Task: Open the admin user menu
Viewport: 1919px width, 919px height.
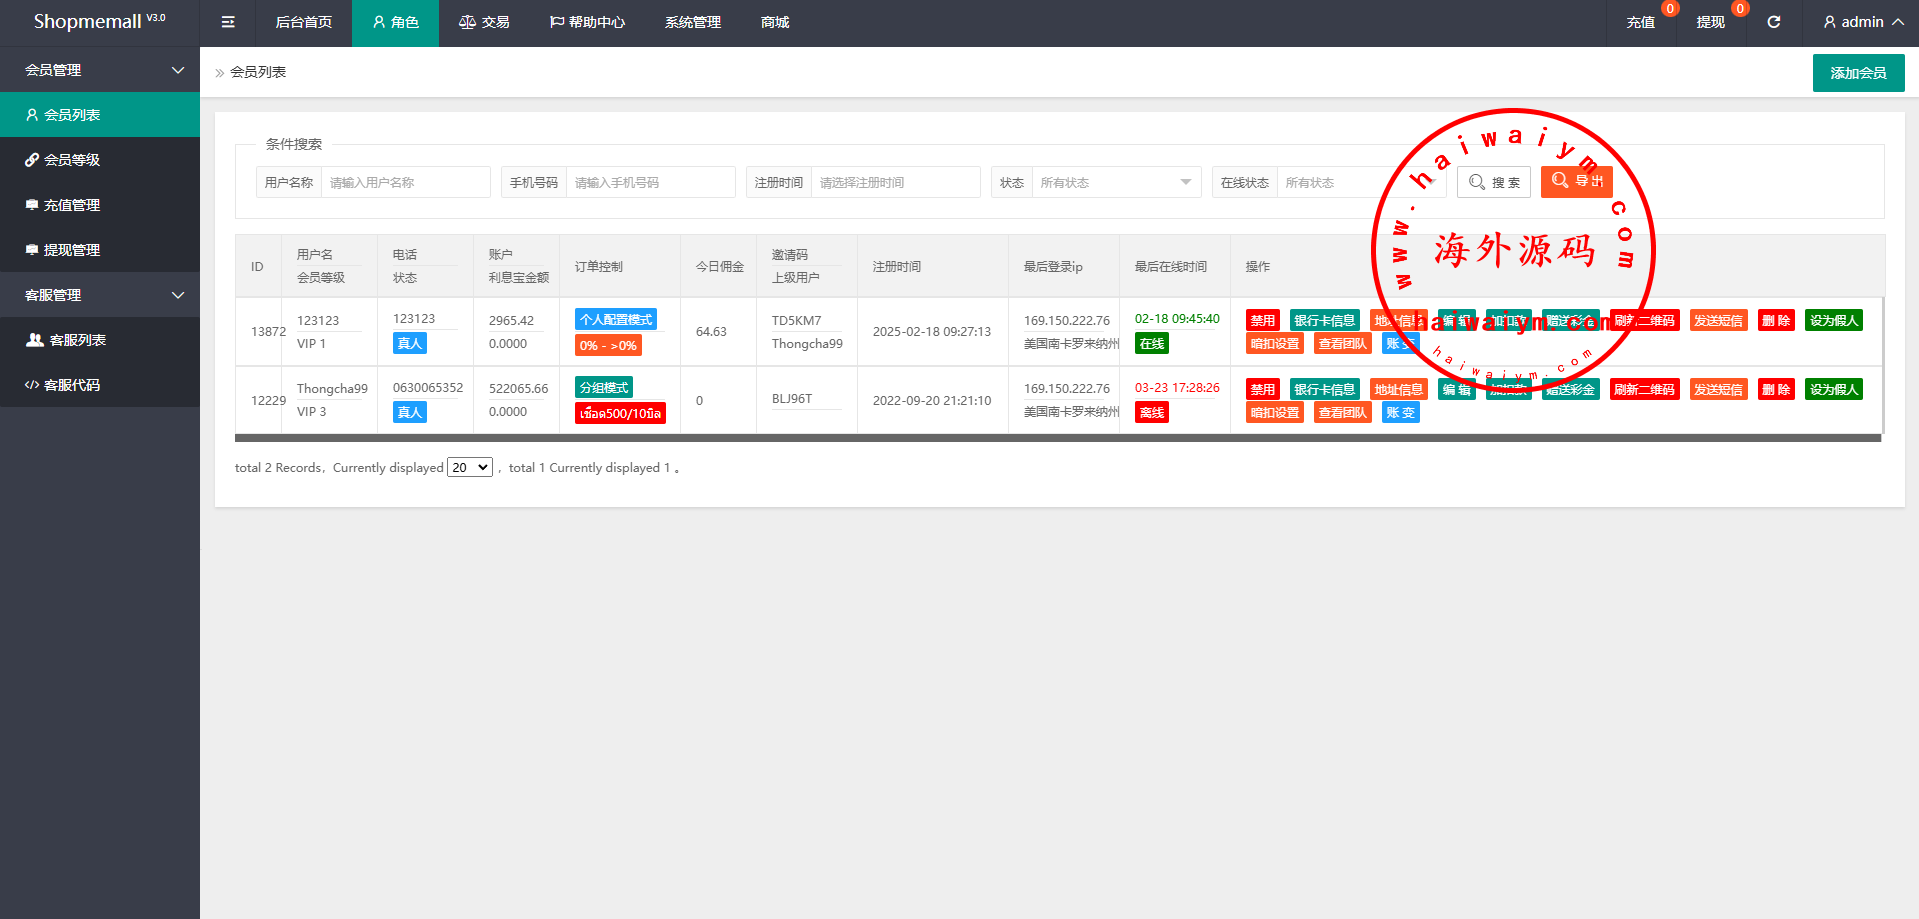Action: click(1862, 22)
